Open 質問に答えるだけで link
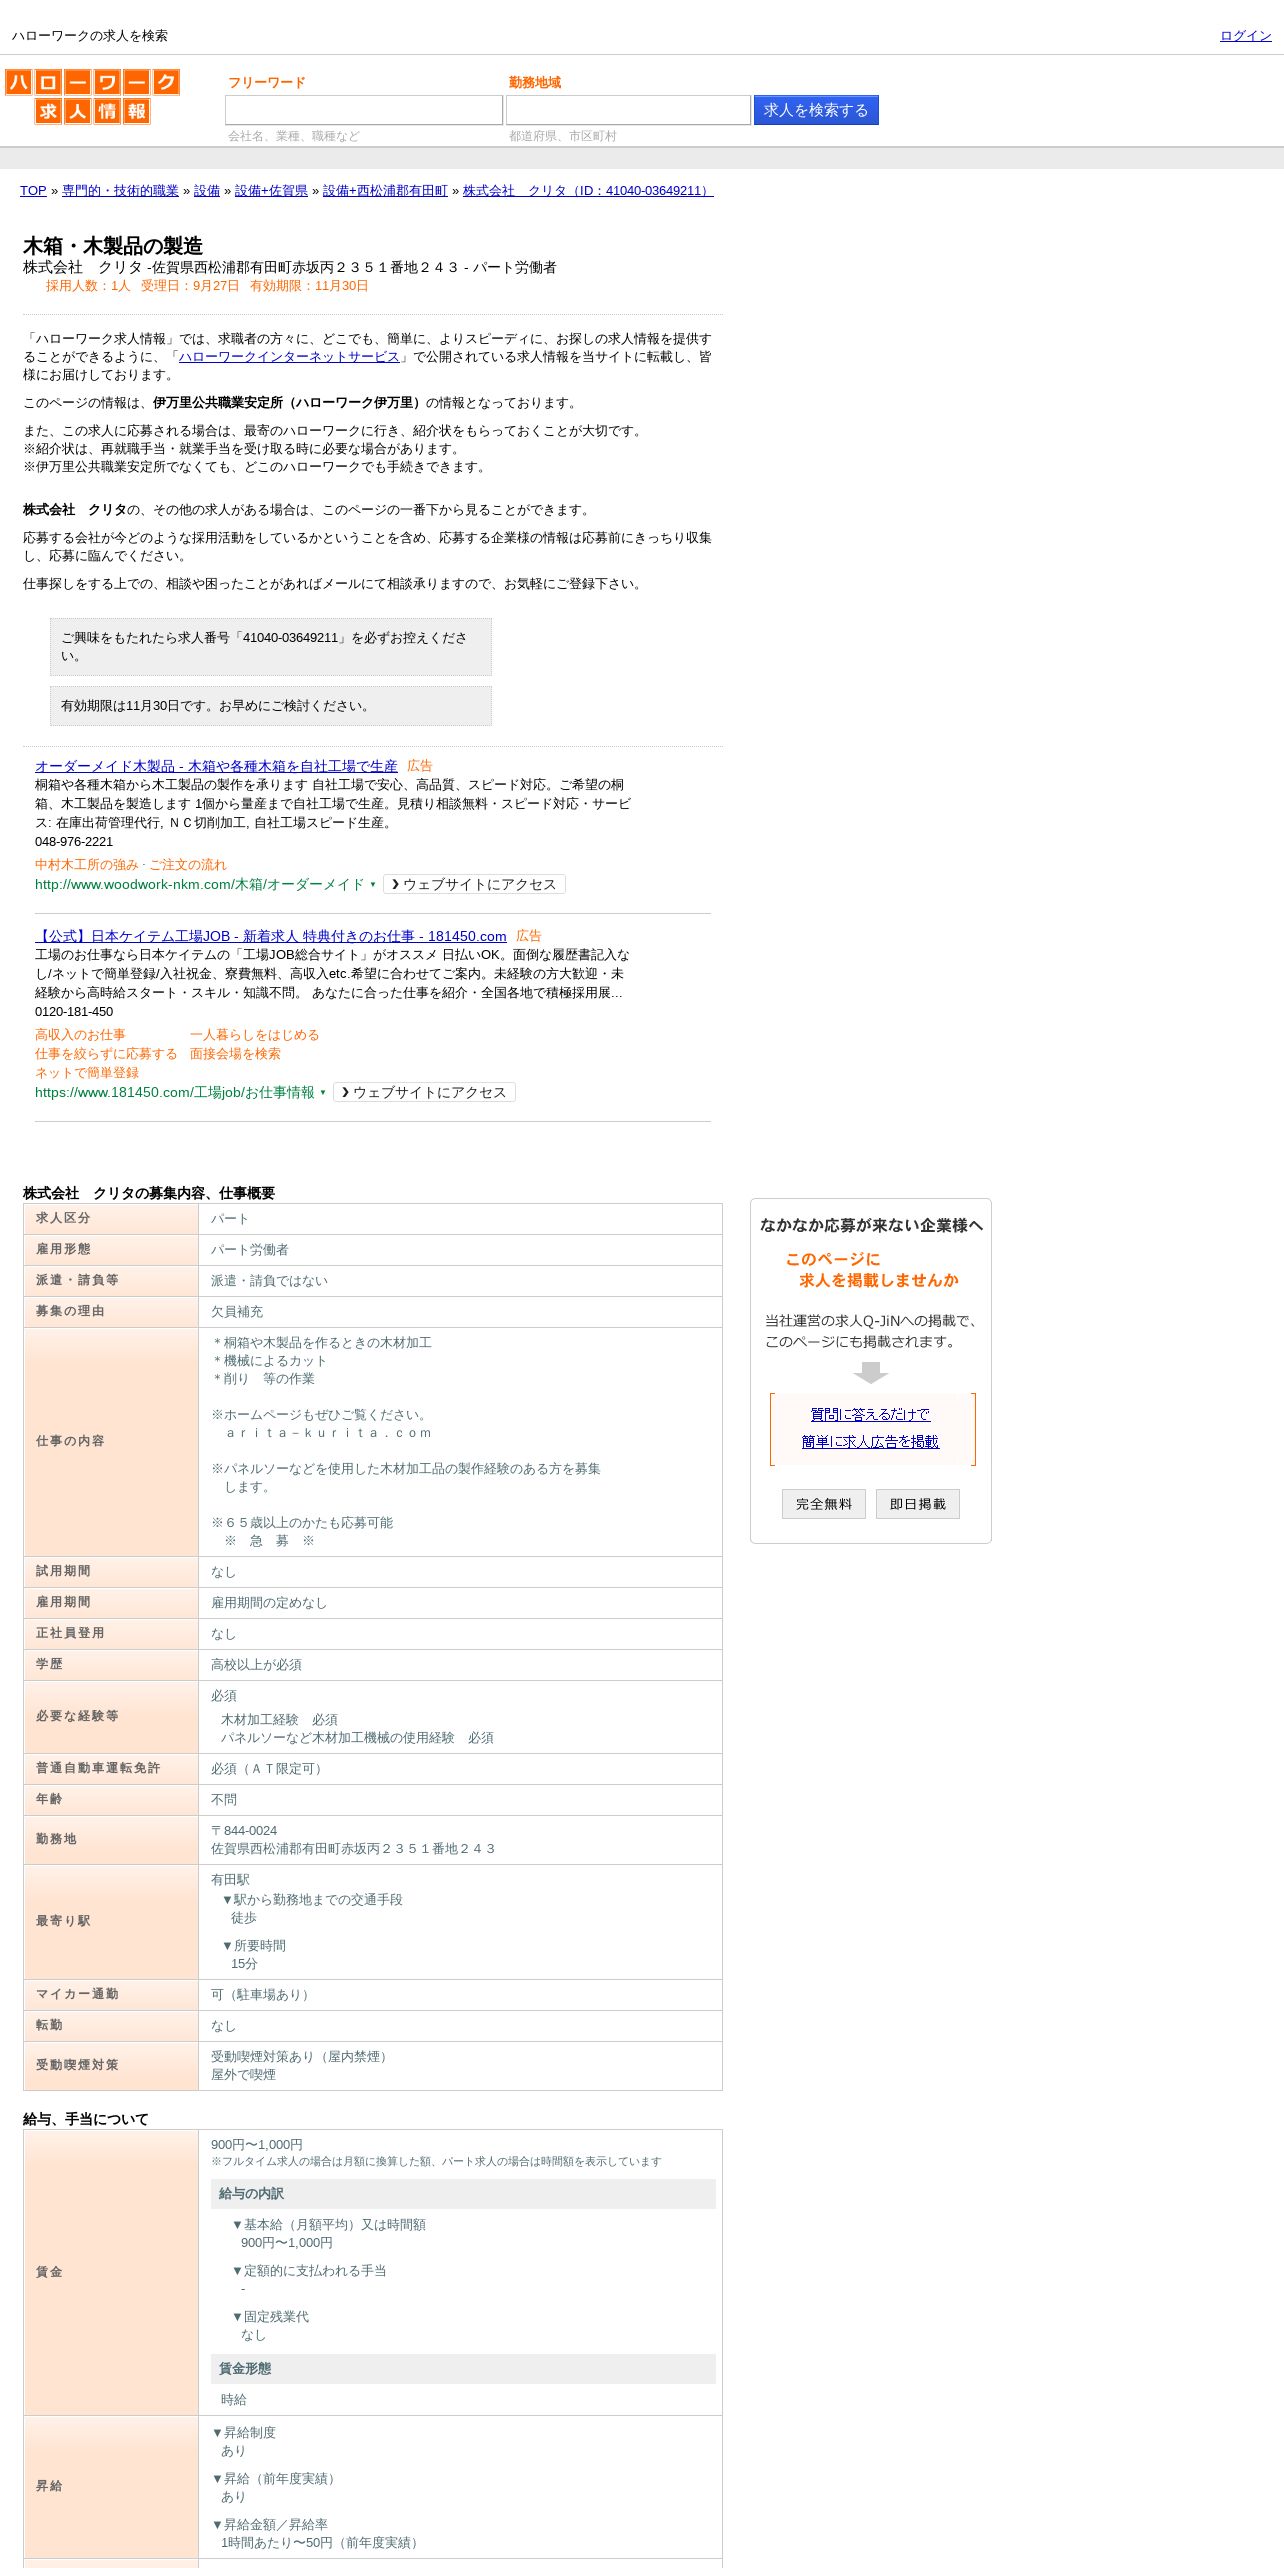The image size is (1284, 2568). tap(870, 1415)
